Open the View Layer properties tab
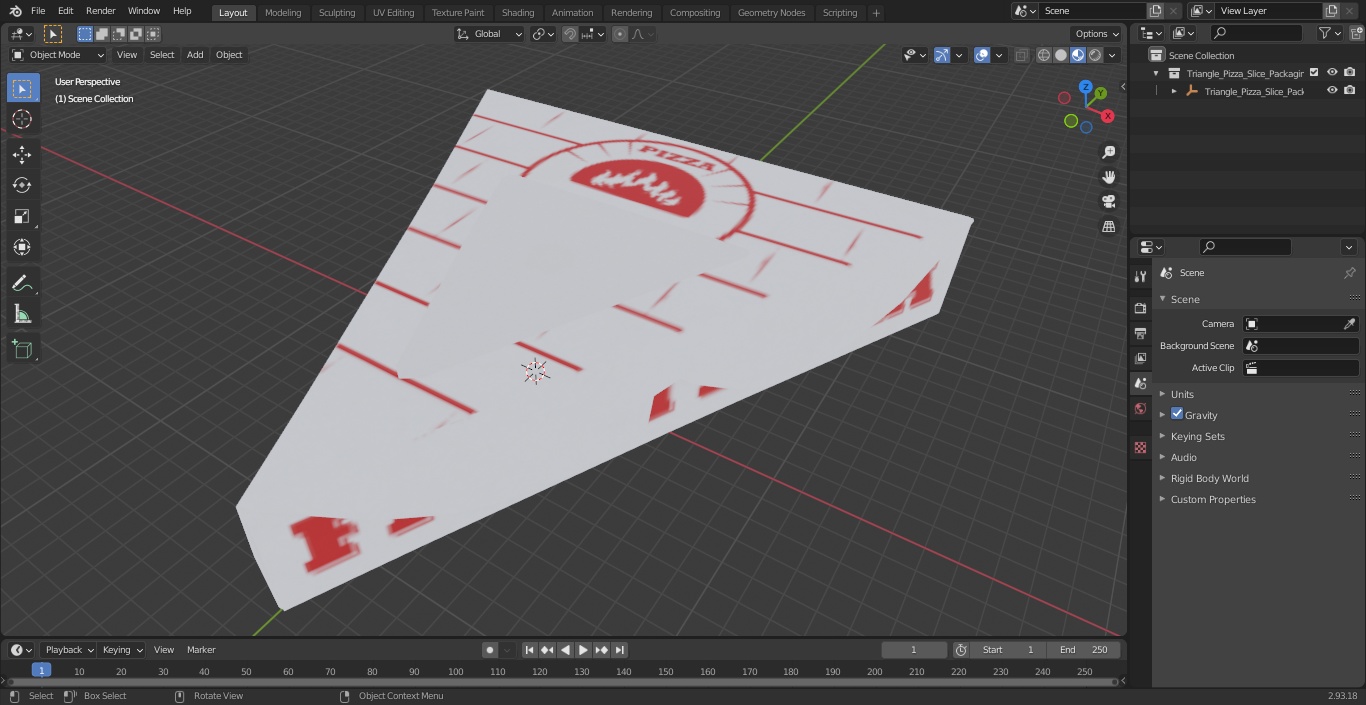Screen dimensions: 1366x705 (x=1140, y=358)
